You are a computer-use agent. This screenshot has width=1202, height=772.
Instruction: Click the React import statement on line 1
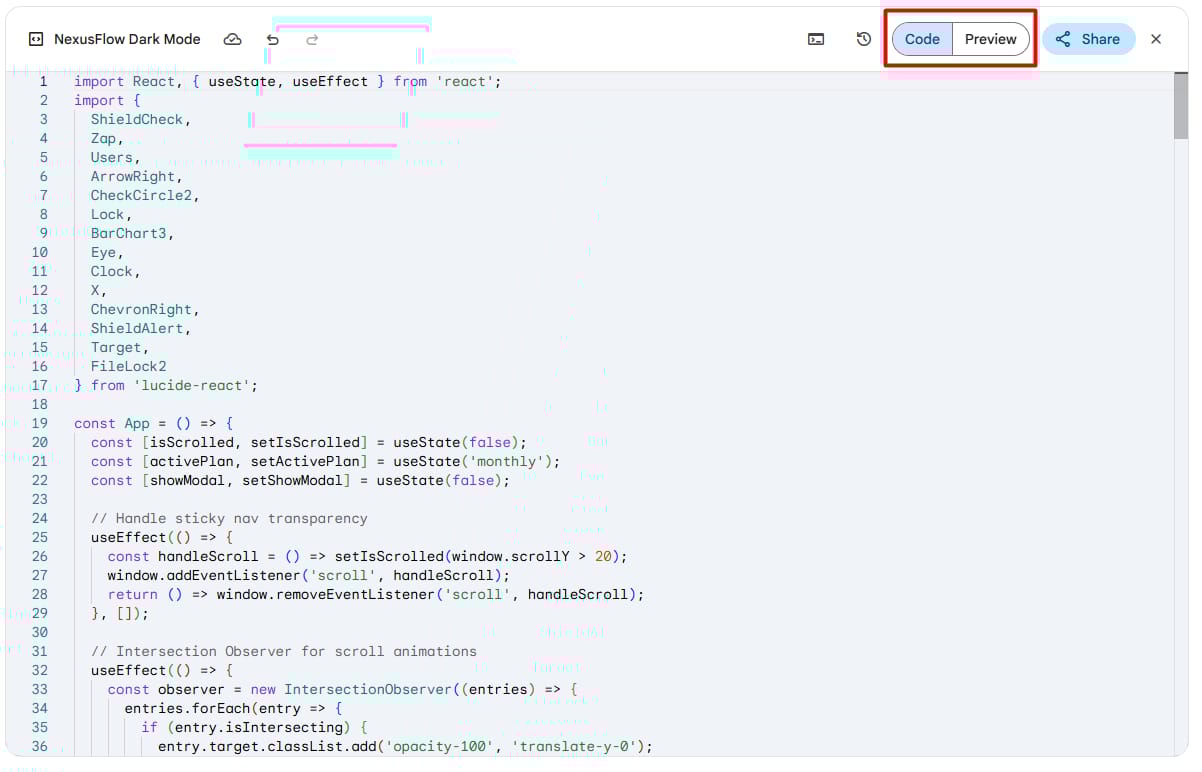(x=288, y=81)
